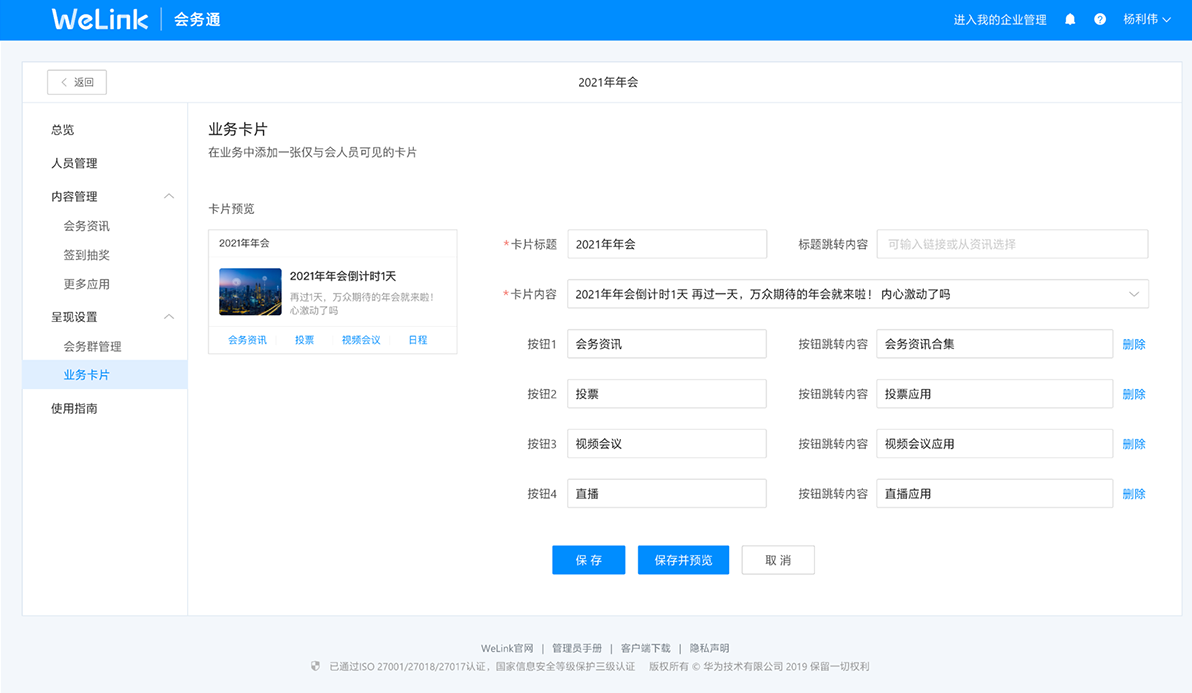The height and width of the screenshot is (693, 1192).
Task: Collapse the 内容管理 sidebar section
Action: point(168,196)
